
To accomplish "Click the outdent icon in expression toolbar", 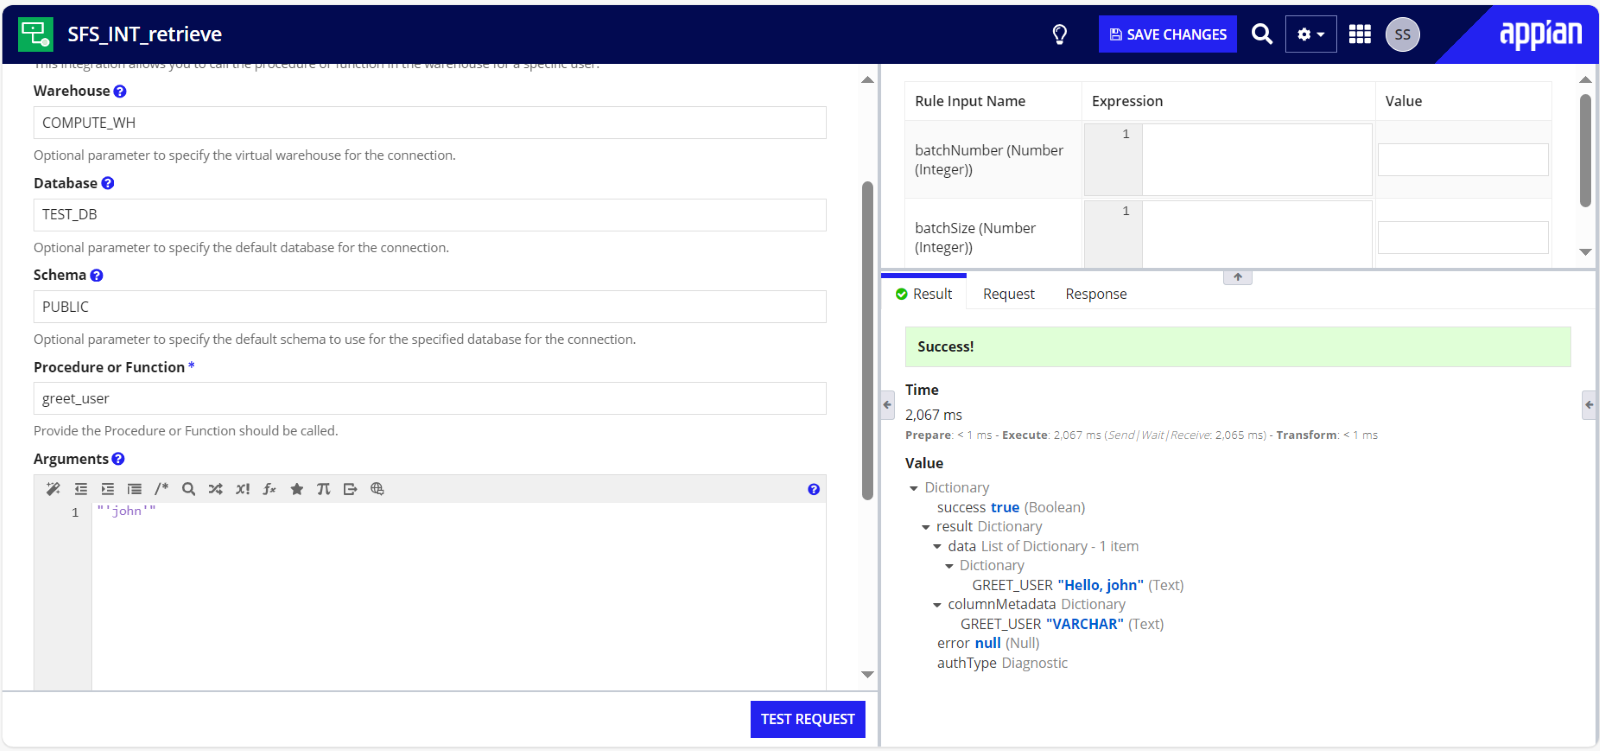I will tap(81, 489).
